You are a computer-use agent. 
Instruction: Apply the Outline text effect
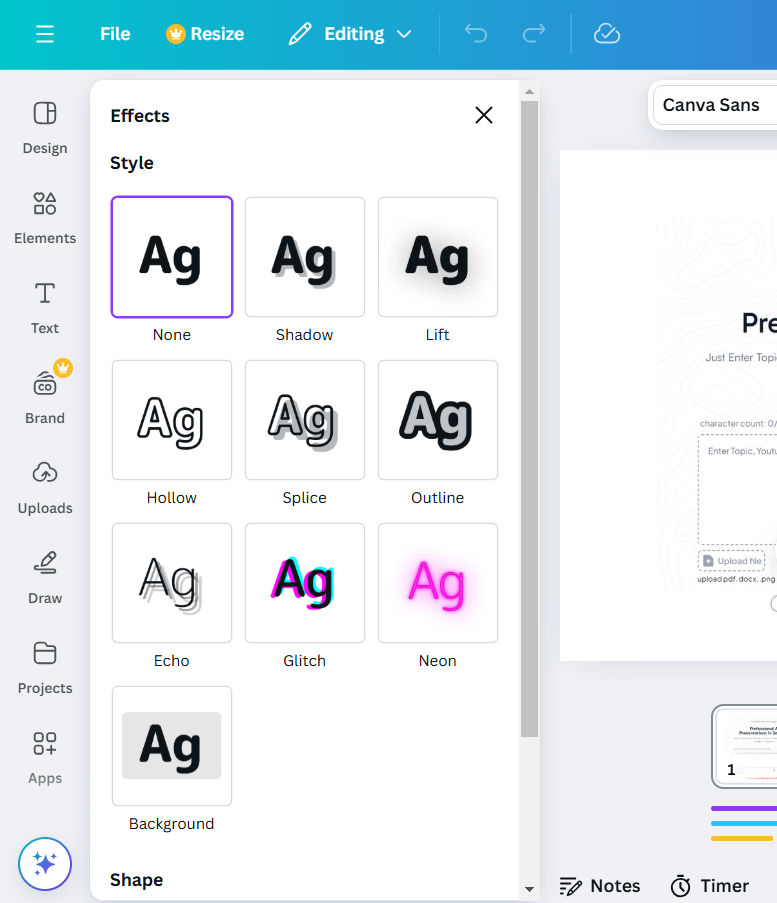point(438,420)
